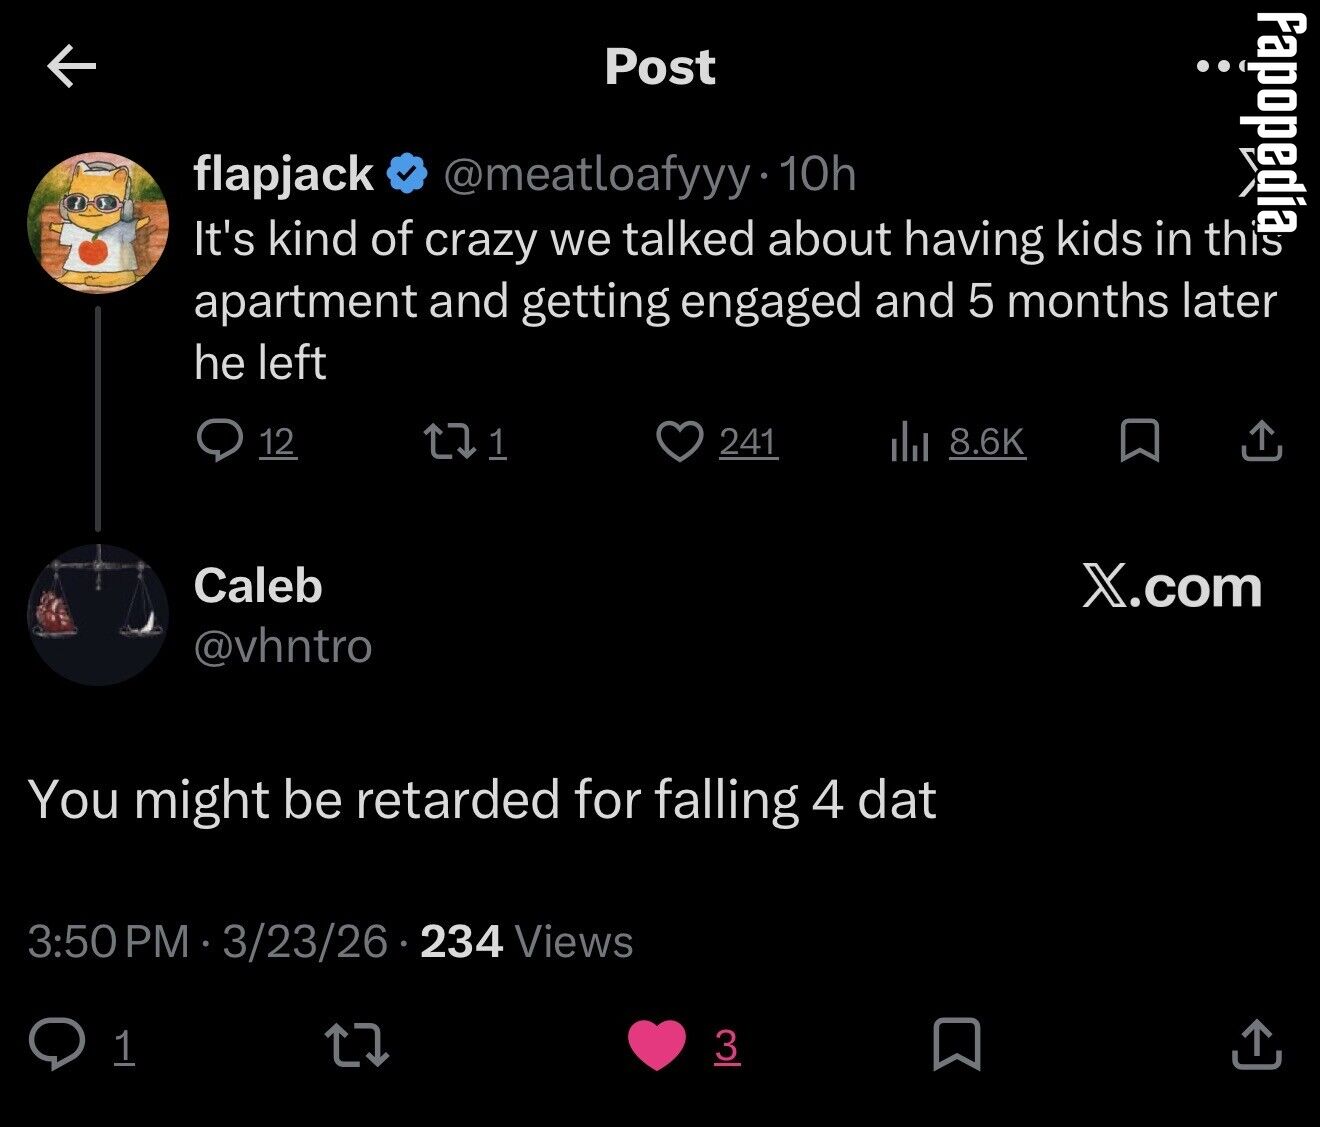Repost Caleb's reply using retweet icon
This screenshot has height=1127, width=1320.
point(358,1044)
